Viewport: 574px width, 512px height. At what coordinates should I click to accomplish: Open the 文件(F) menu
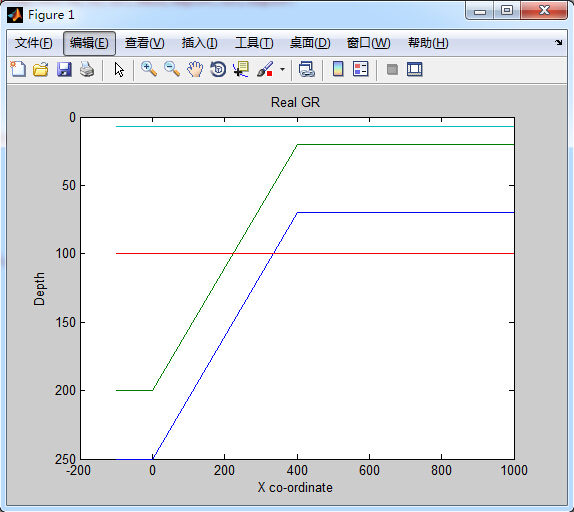click(34, 43)
